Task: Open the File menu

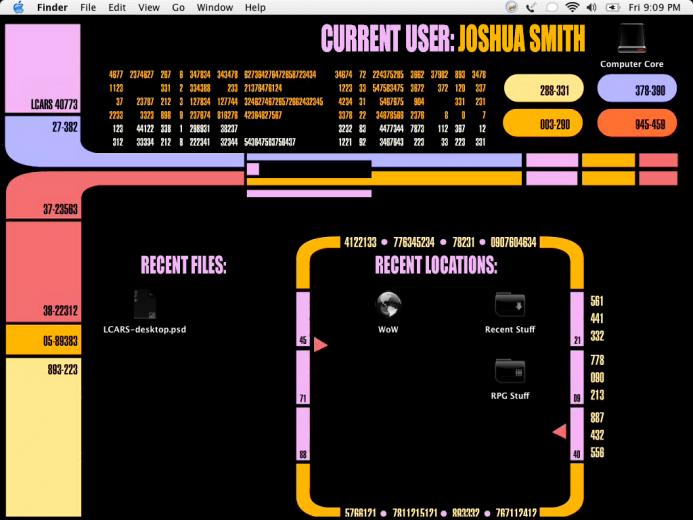Action: coord(88,8)
